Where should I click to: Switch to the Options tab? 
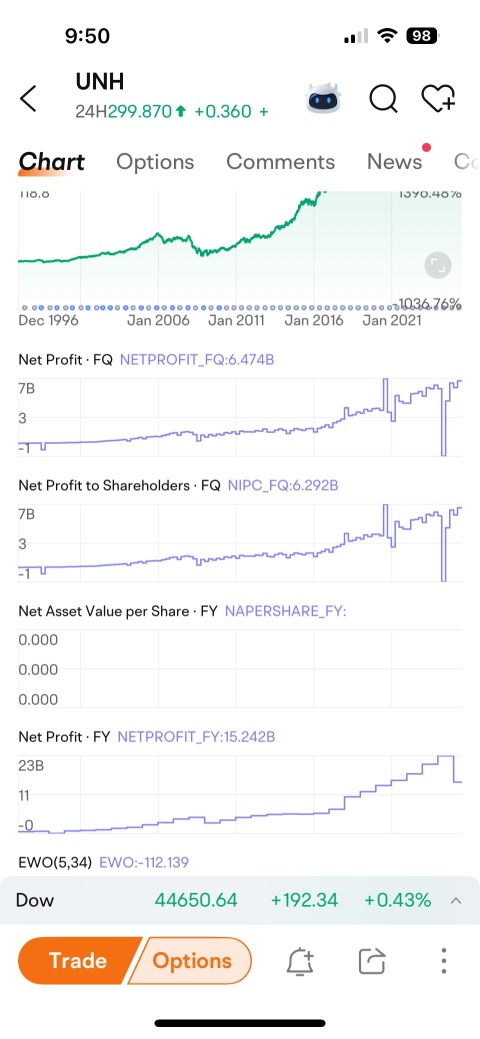(155, 162)
